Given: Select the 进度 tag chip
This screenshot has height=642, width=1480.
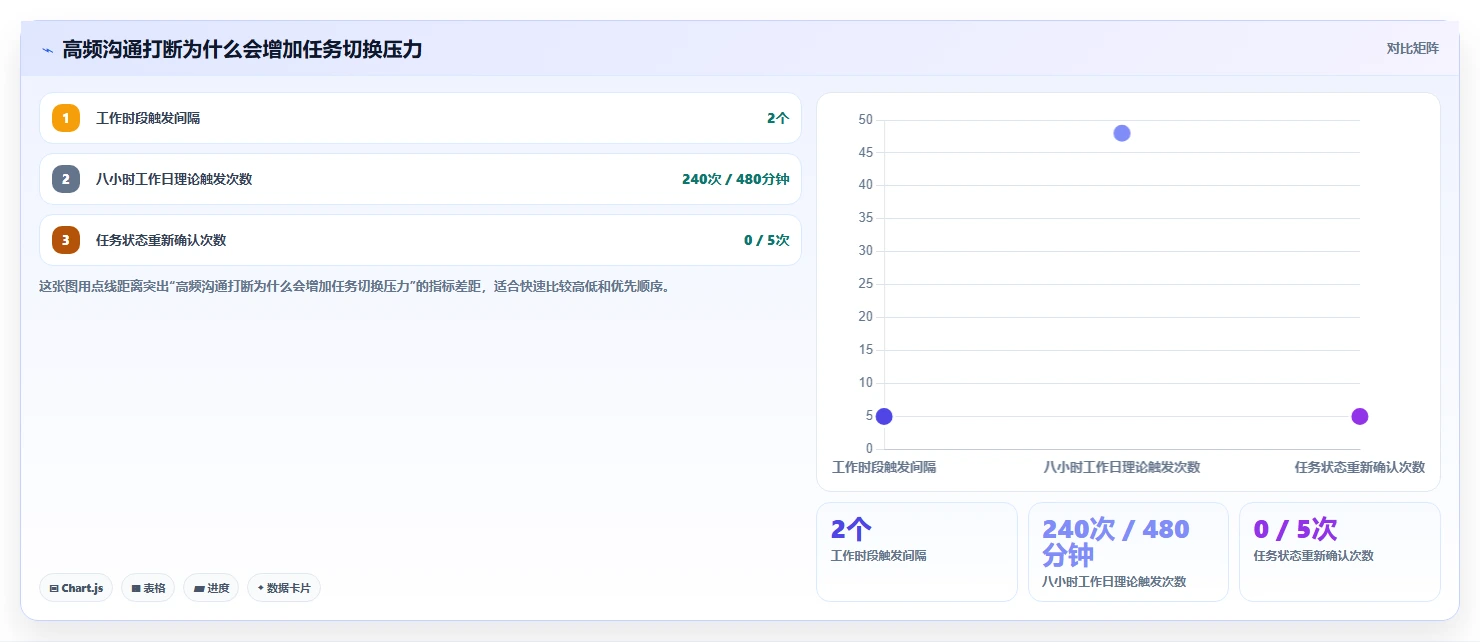Looking at the screenshot, I should 211,588.
